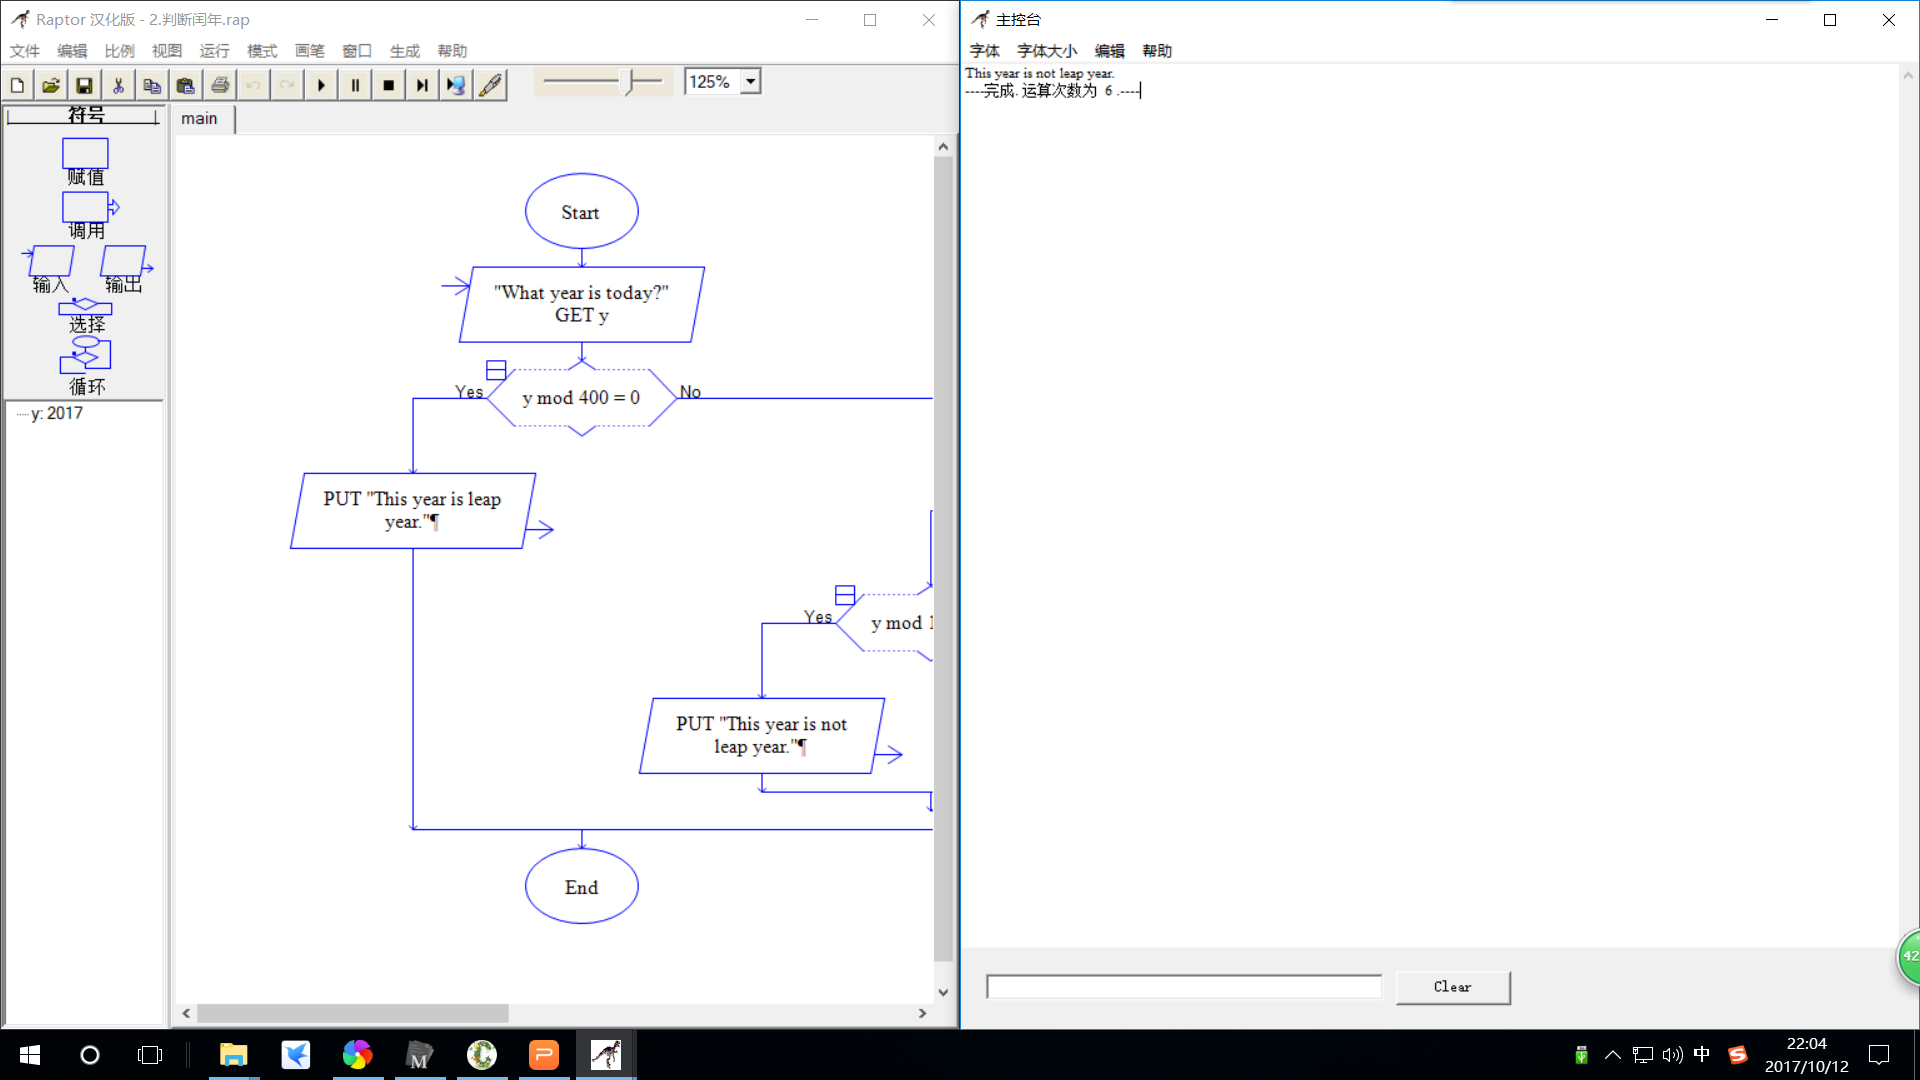1920x1080 pixels.
Task: Click the grayed Undo arrow icon
Action: [x=253, y=85]
